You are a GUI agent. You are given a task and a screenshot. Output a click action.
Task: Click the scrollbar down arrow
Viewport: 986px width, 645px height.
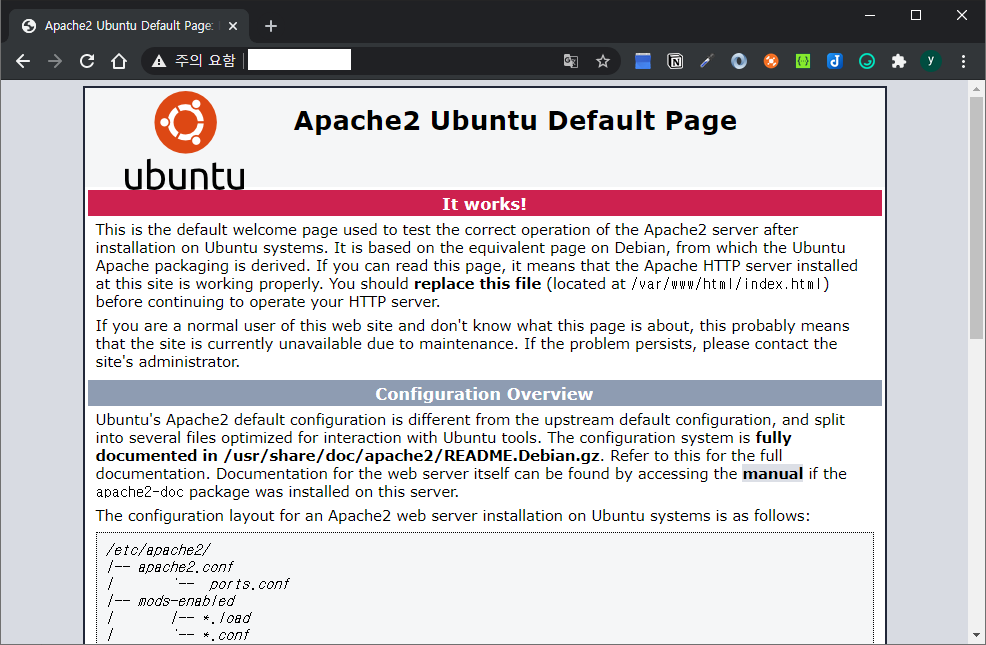click(976, 635)
